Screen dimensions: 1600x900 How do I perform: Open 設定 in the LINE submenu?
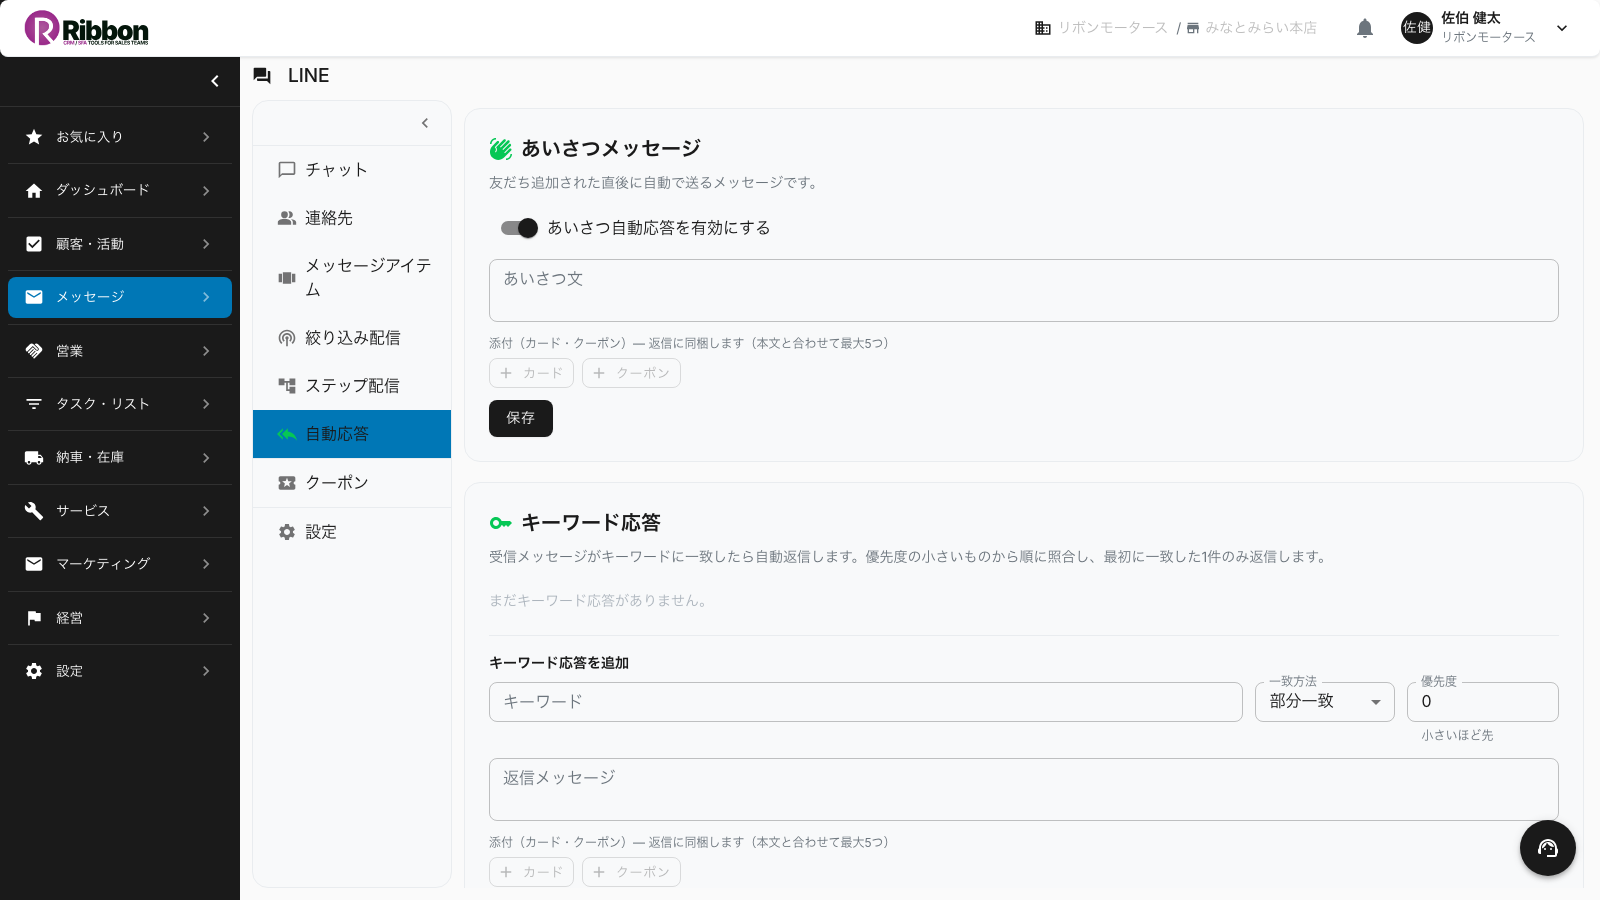pos(352,532)
